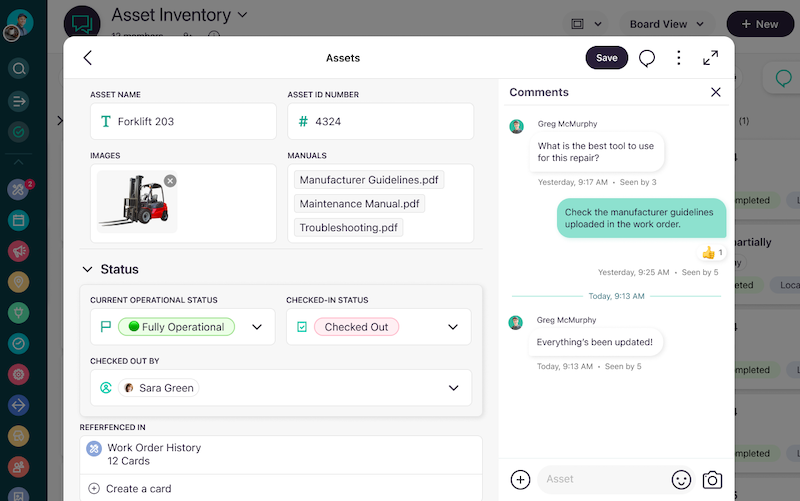Click the emoji smiley icon in comment box
Screen dimensions: 800x501
(681, 479)
